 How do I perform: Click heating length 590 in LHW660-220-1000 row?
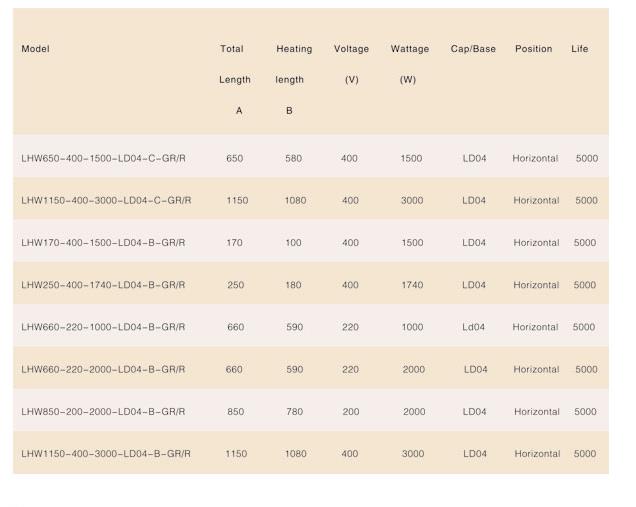pos(294,327)
